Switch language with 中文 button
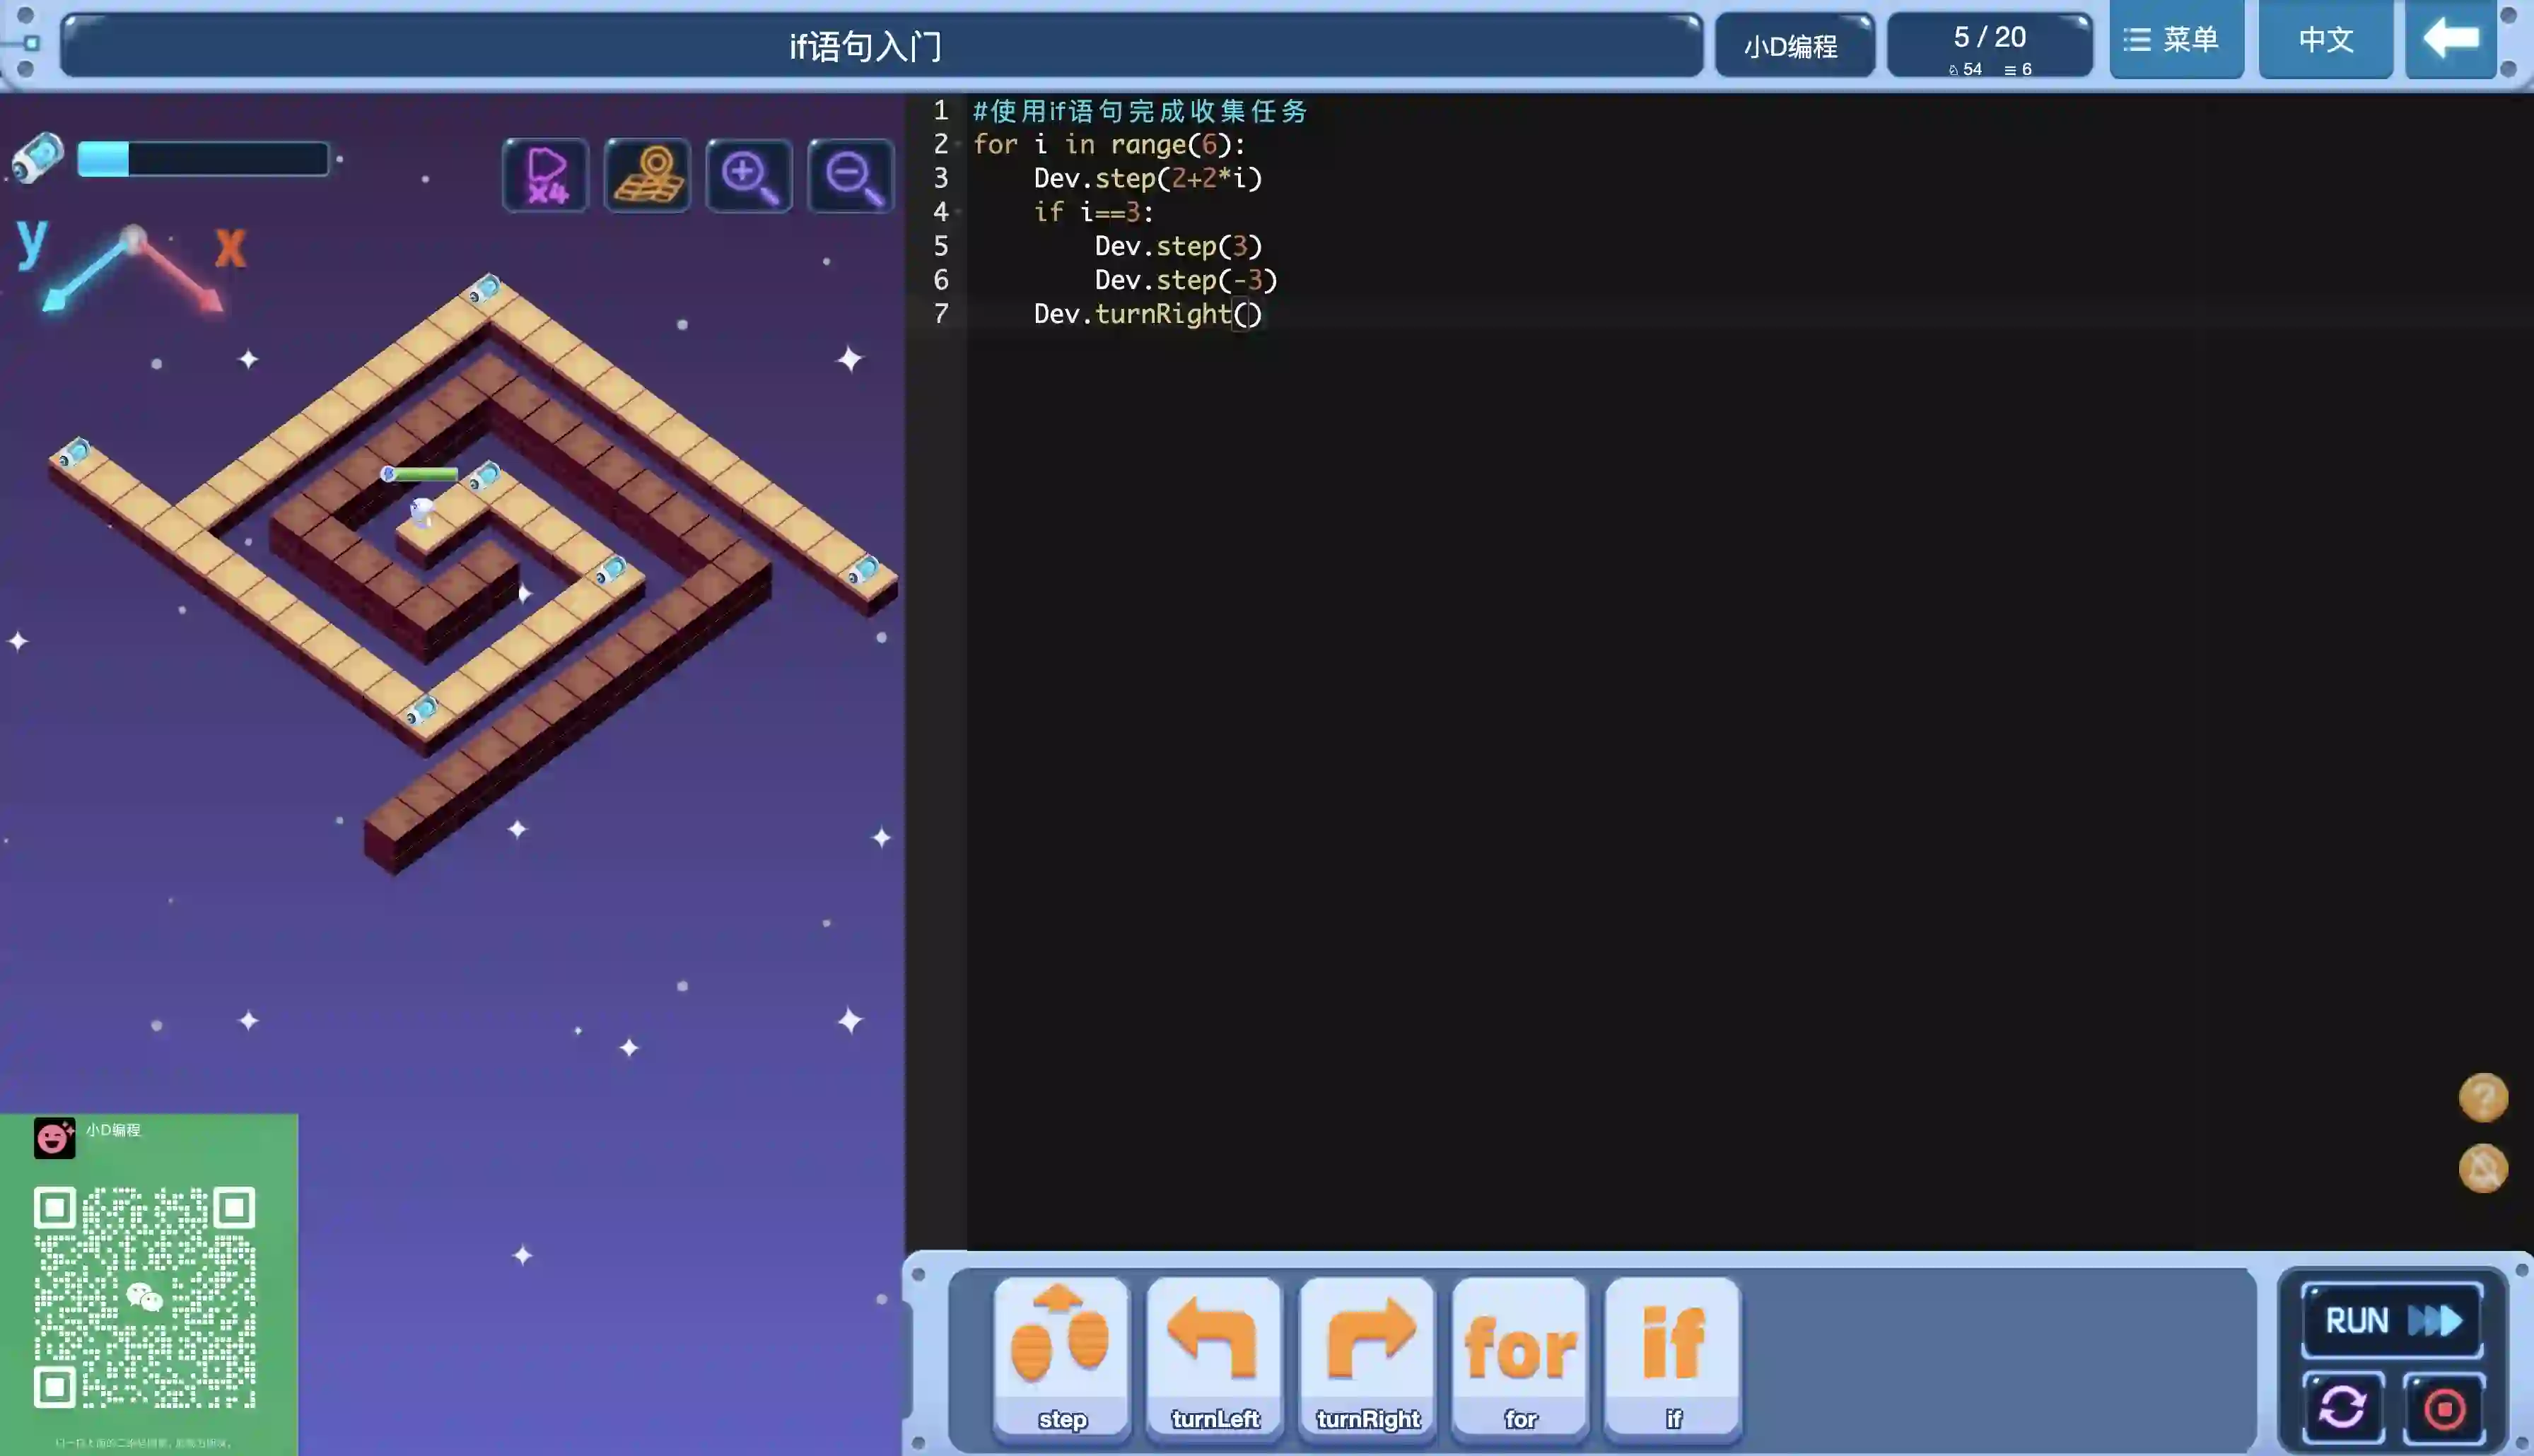Screen dimensions: 2534x1456 point(2325,40)
